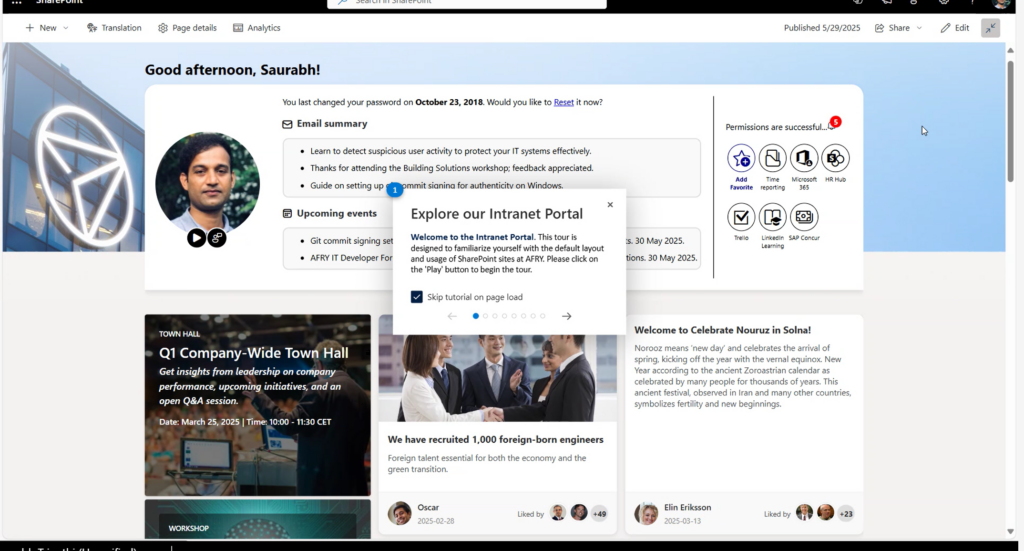Launch the LinkedIn Learning shortcut icon
The image size is (1024, 551).
click(772, 217)
